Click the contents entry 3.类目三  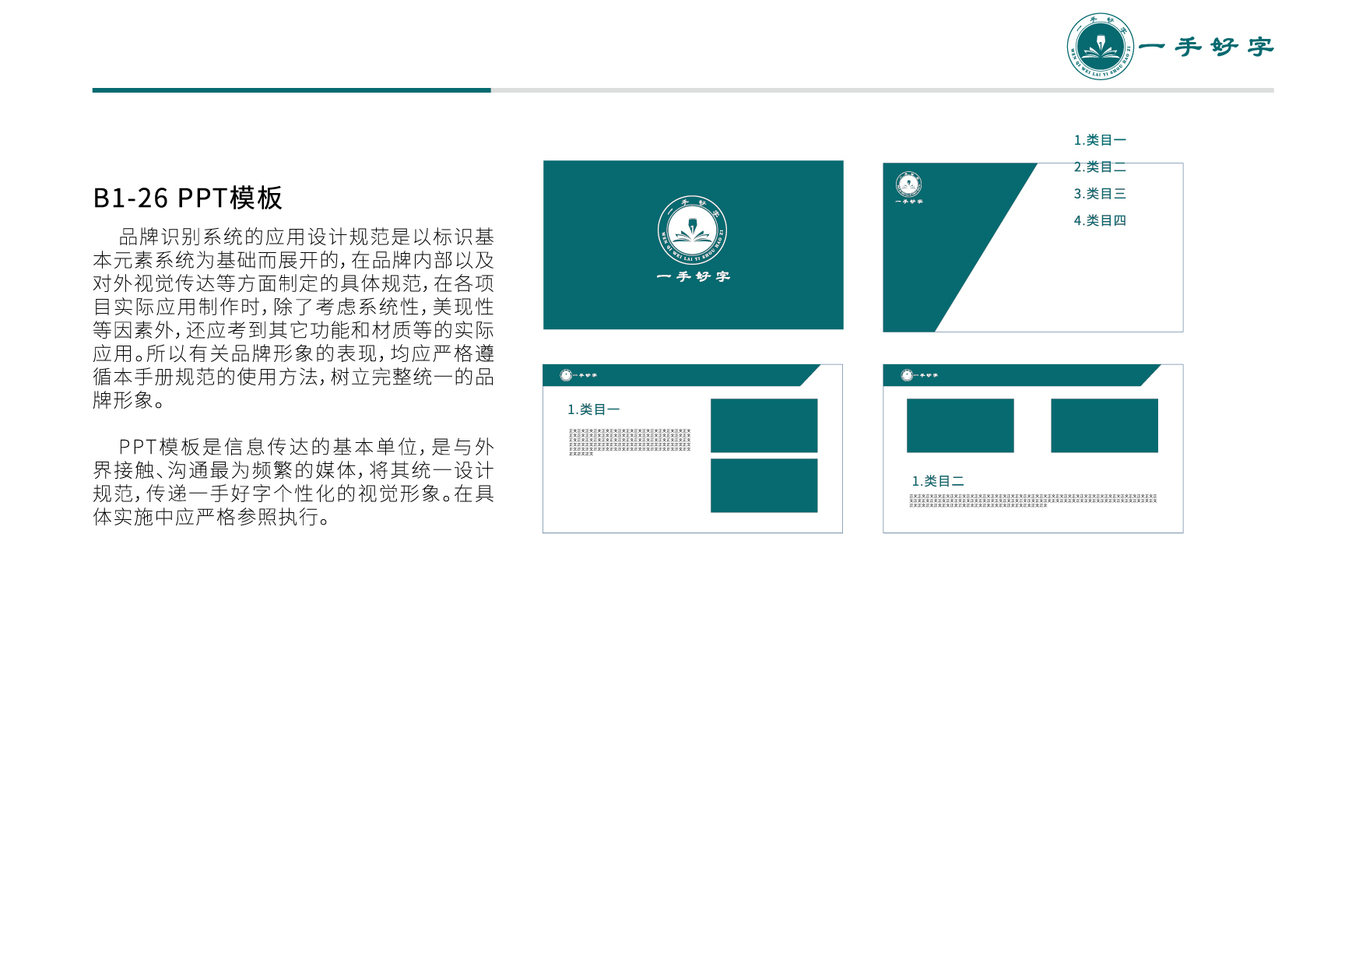(x=1100, y=193)
